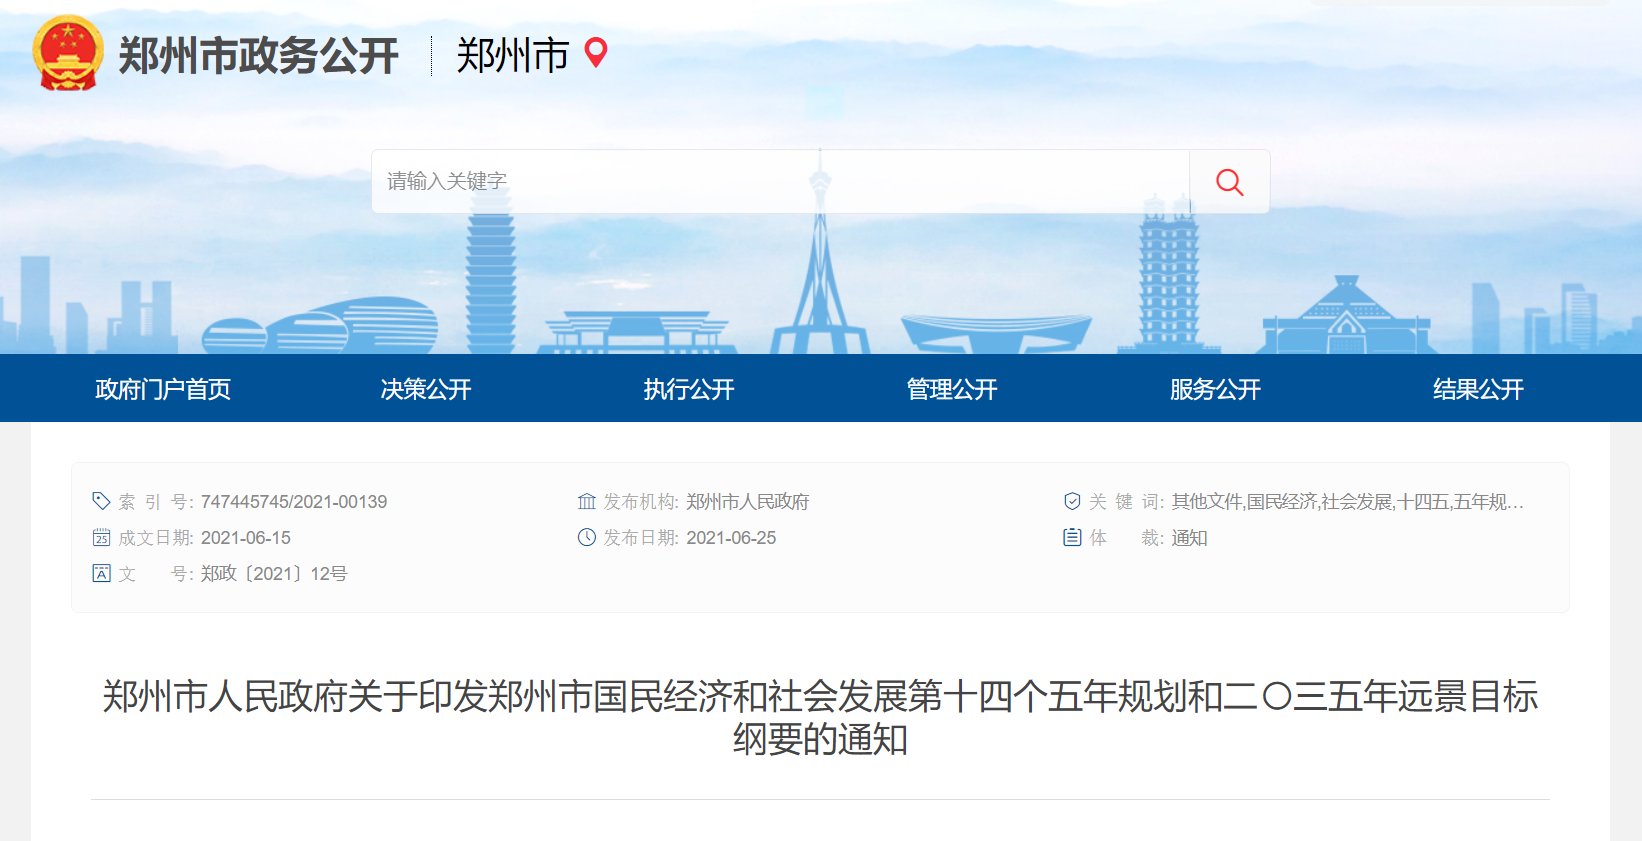Click the red magnifier search icon

click(x=1229, y=182)
